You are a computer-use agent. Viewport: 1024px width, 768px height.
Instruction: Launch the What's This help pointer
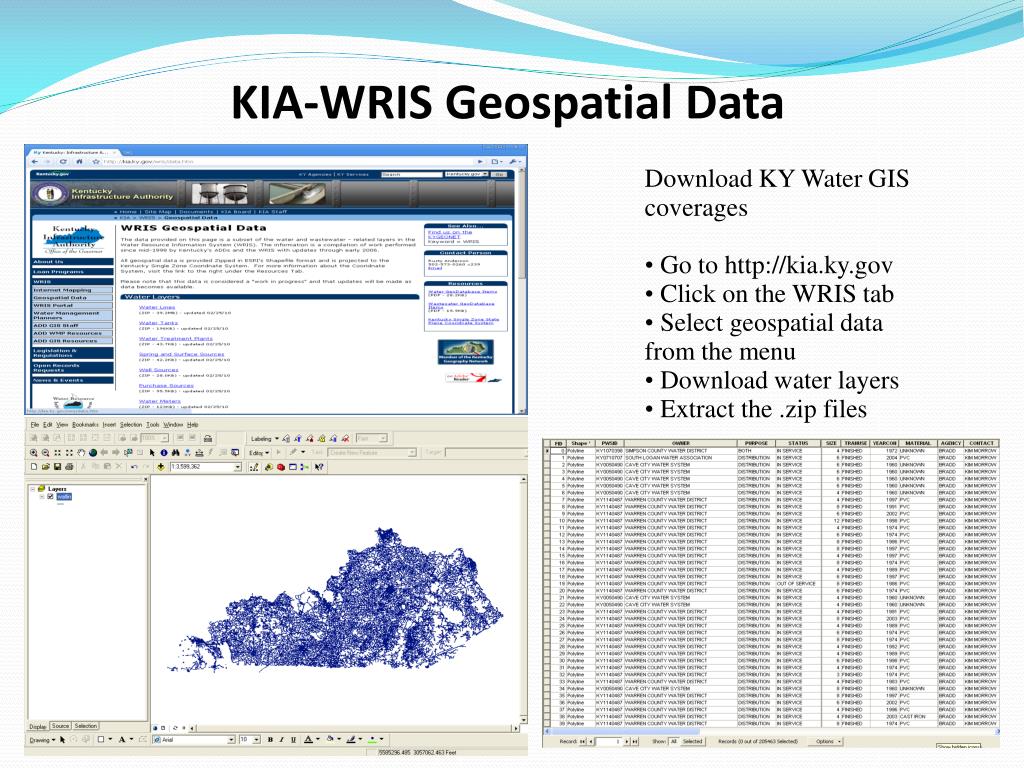coord(319,467)
